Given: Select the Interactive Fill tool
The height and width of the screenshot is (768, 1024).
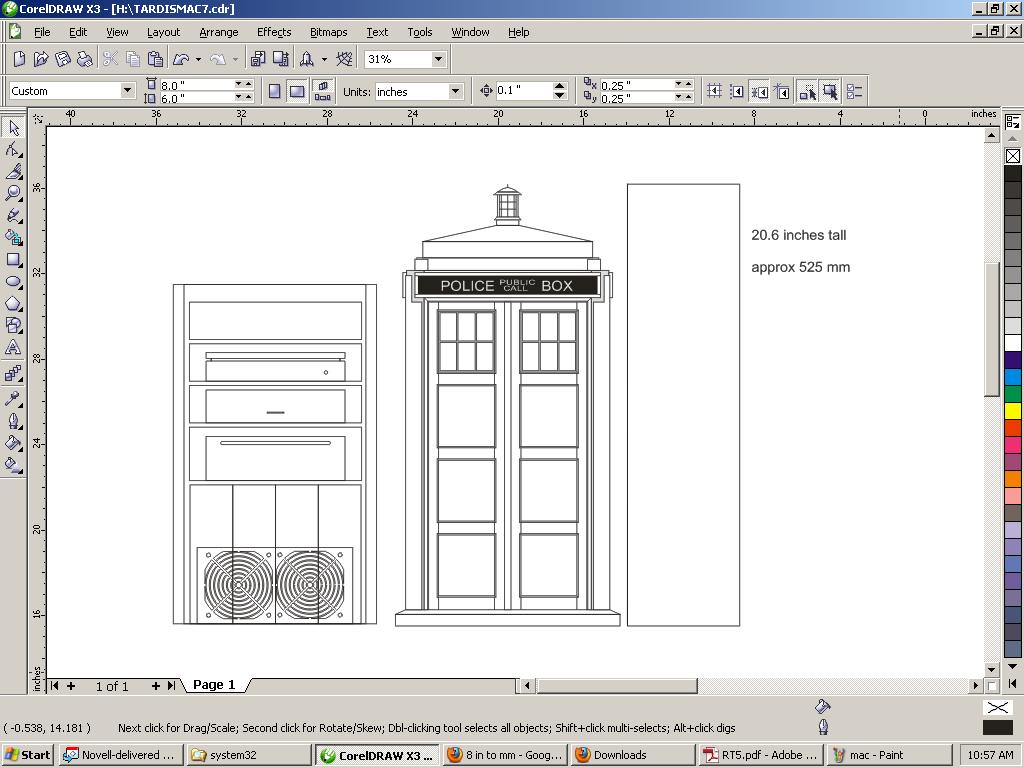Looking at the screenshot, I should 13,465.
